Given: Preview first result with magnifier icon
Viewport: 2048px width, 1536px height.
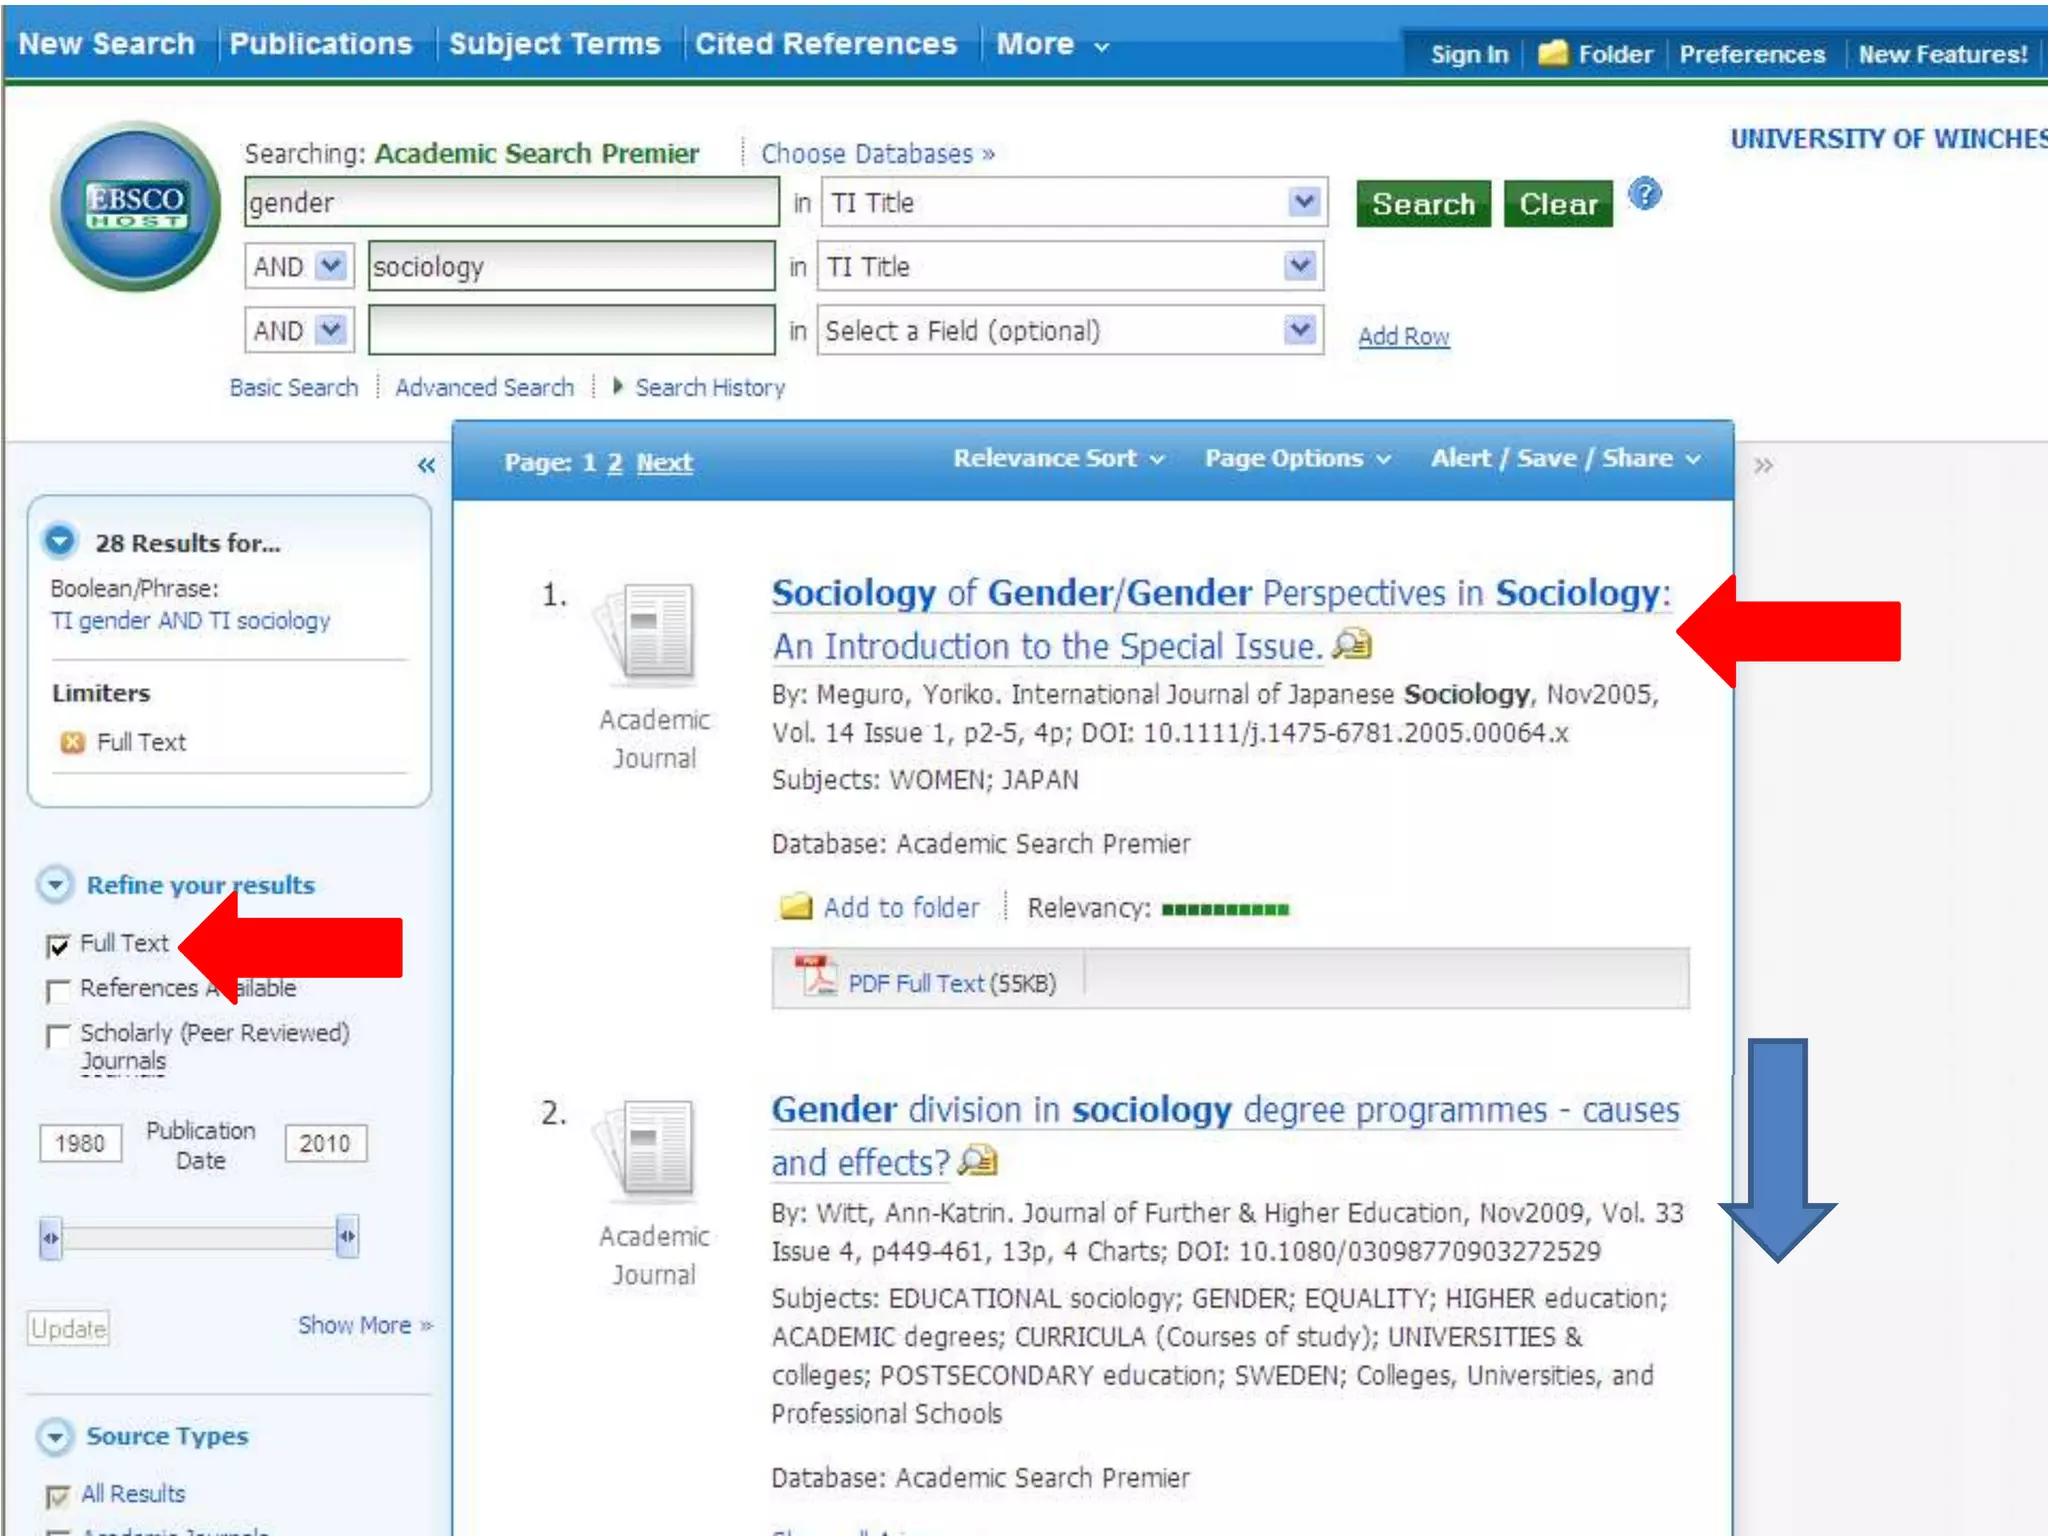Looking at the screenshot, I should (1352, 645).
